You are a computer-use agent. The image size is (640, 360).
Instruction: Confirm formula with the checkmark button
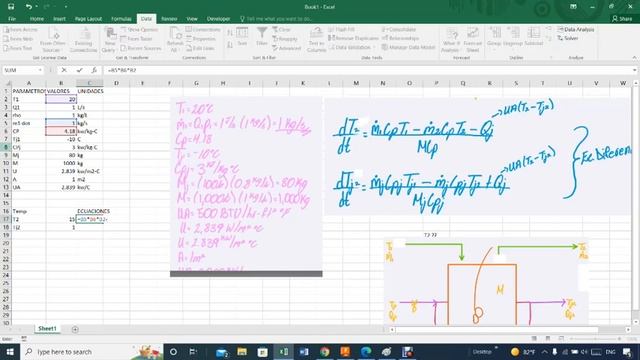click(x=79, y=70)
